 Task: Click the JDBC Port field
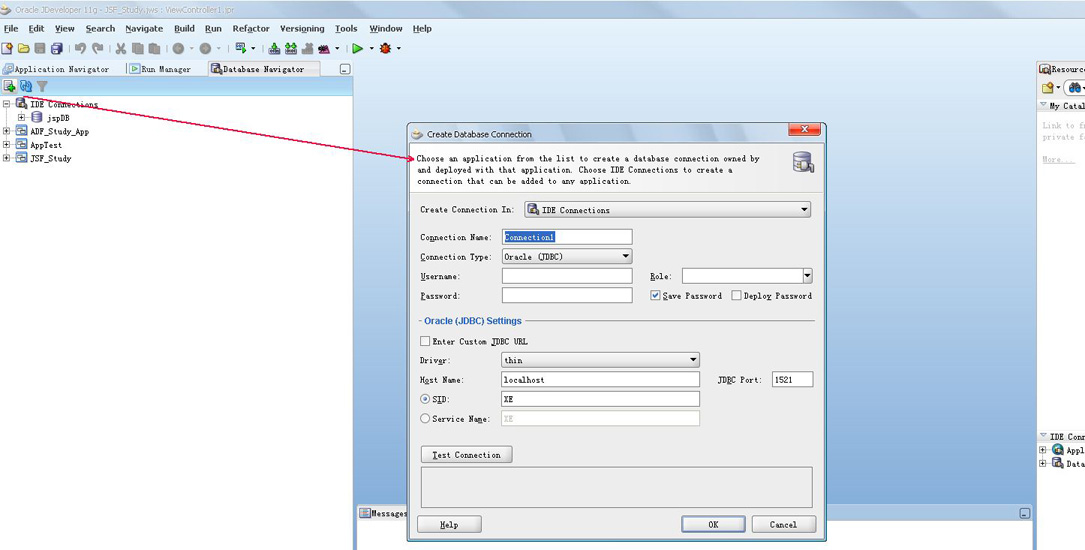pos(792,379)
